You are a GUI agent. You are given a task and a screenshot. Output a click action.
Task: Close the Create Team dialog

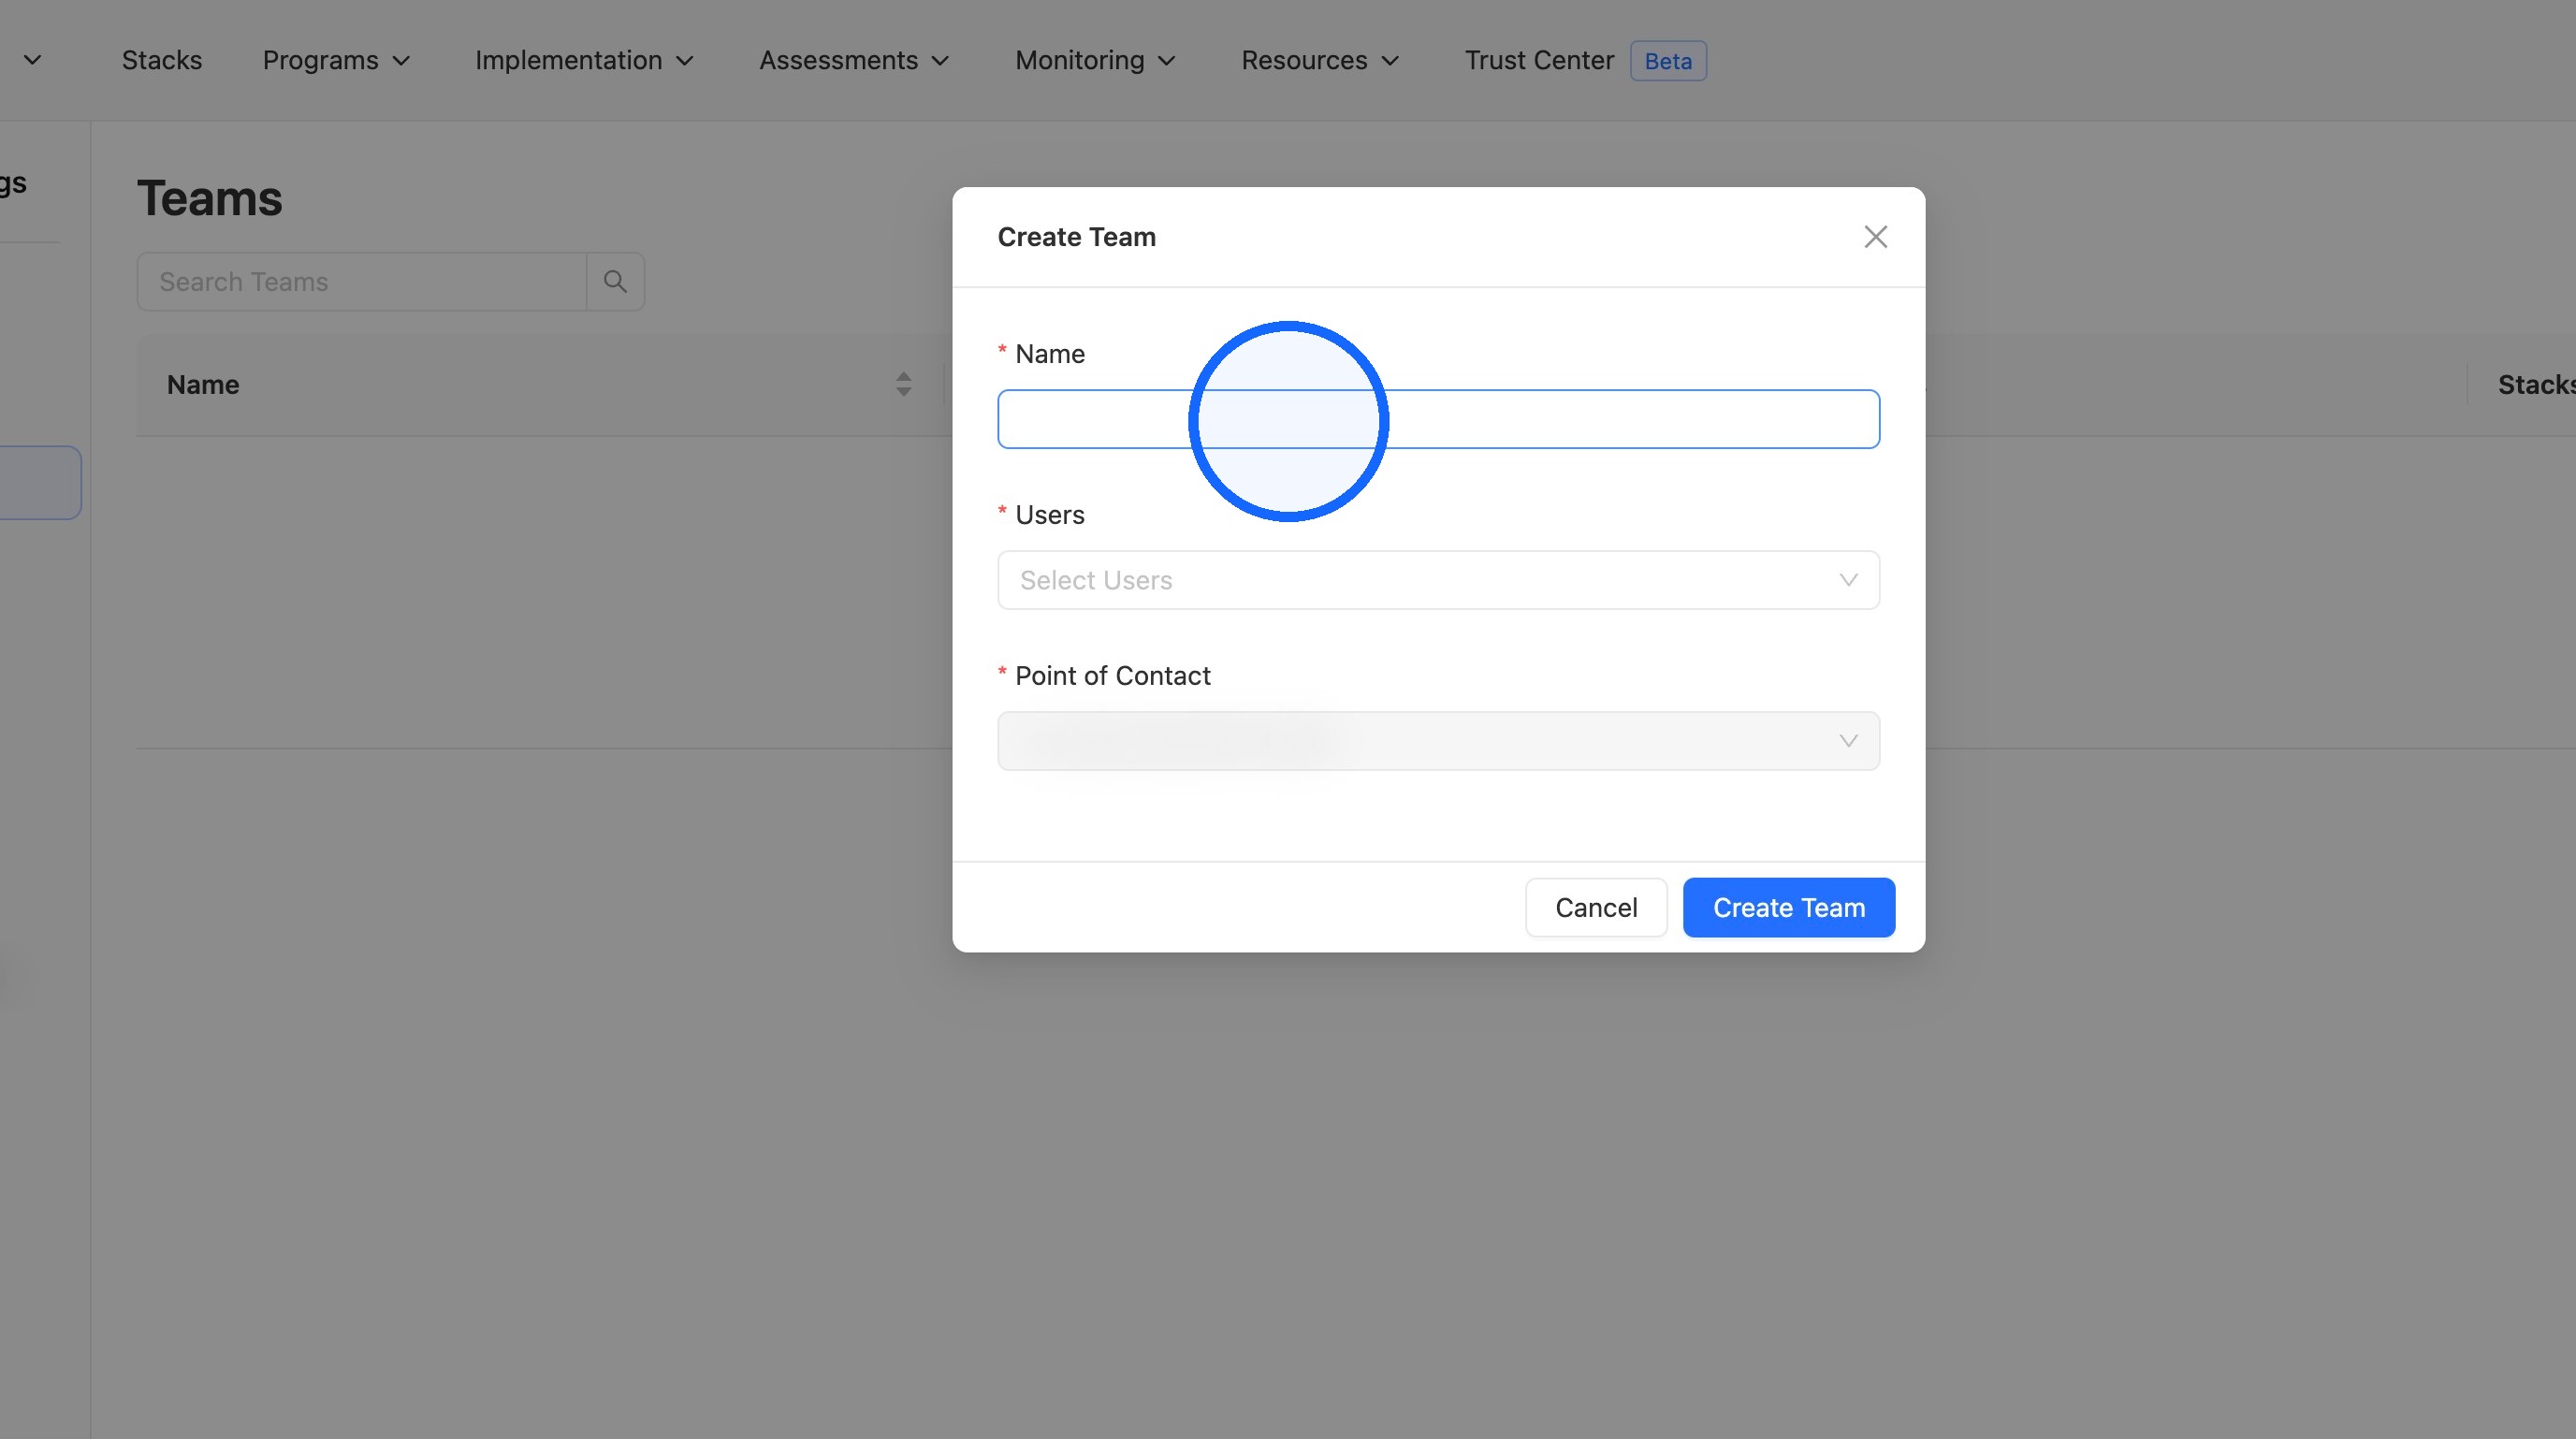click(x=1875, y=237)
